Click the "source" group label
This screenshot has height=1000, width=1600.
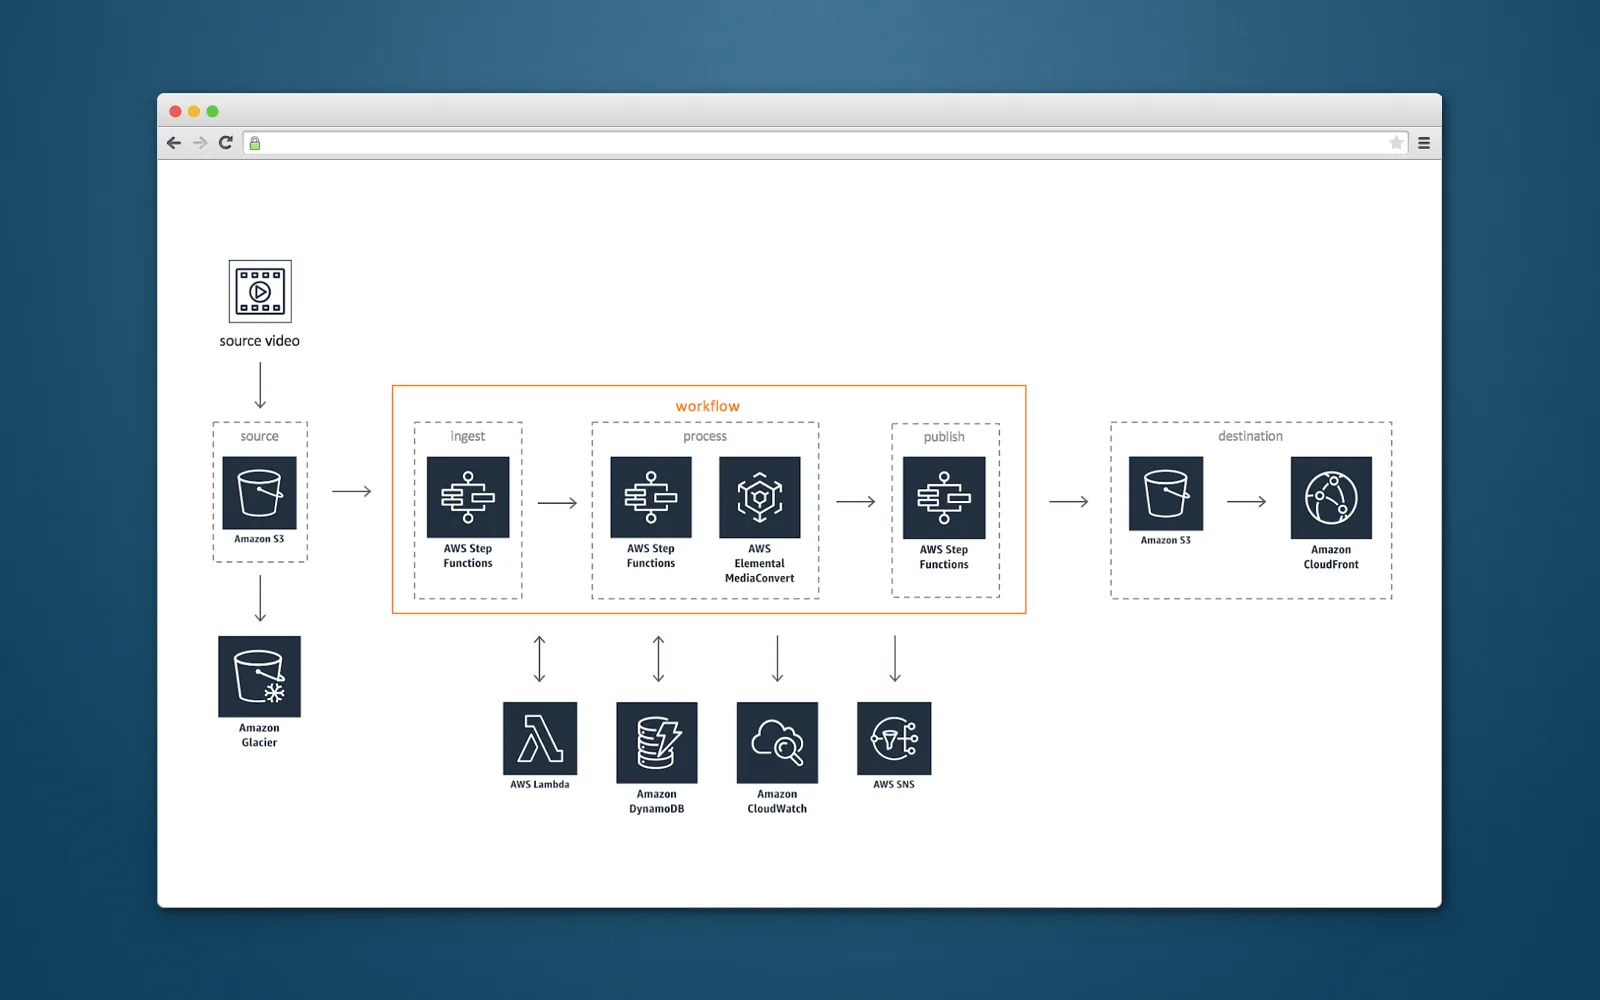tap(260, 436)
